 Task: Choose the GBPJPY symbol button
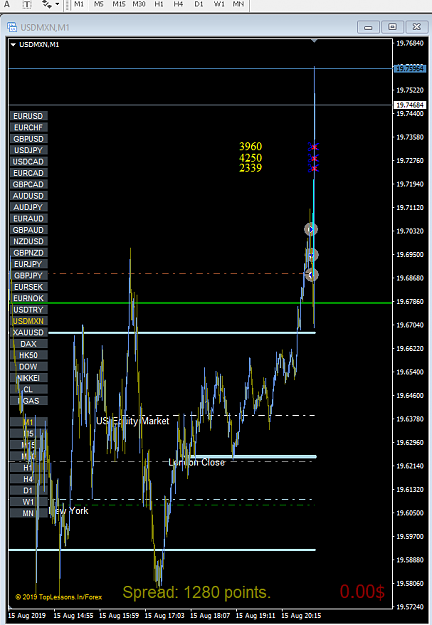coord(29,275)
